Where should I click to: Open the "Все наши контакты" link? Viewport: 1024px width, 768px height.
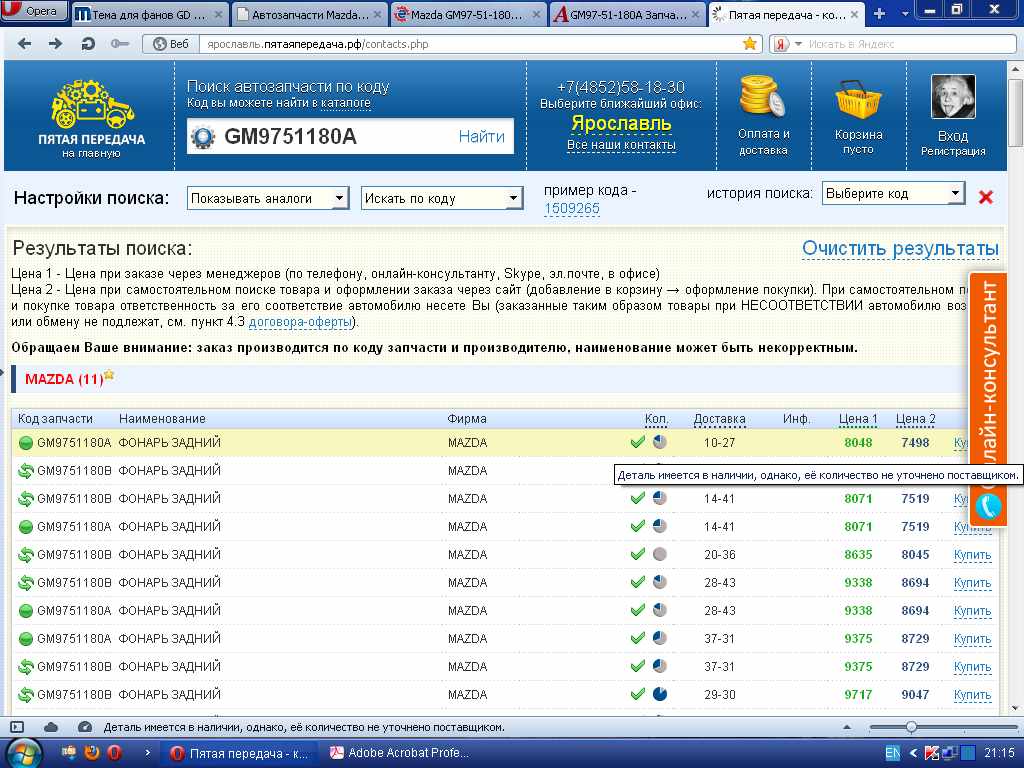point(621,145)
